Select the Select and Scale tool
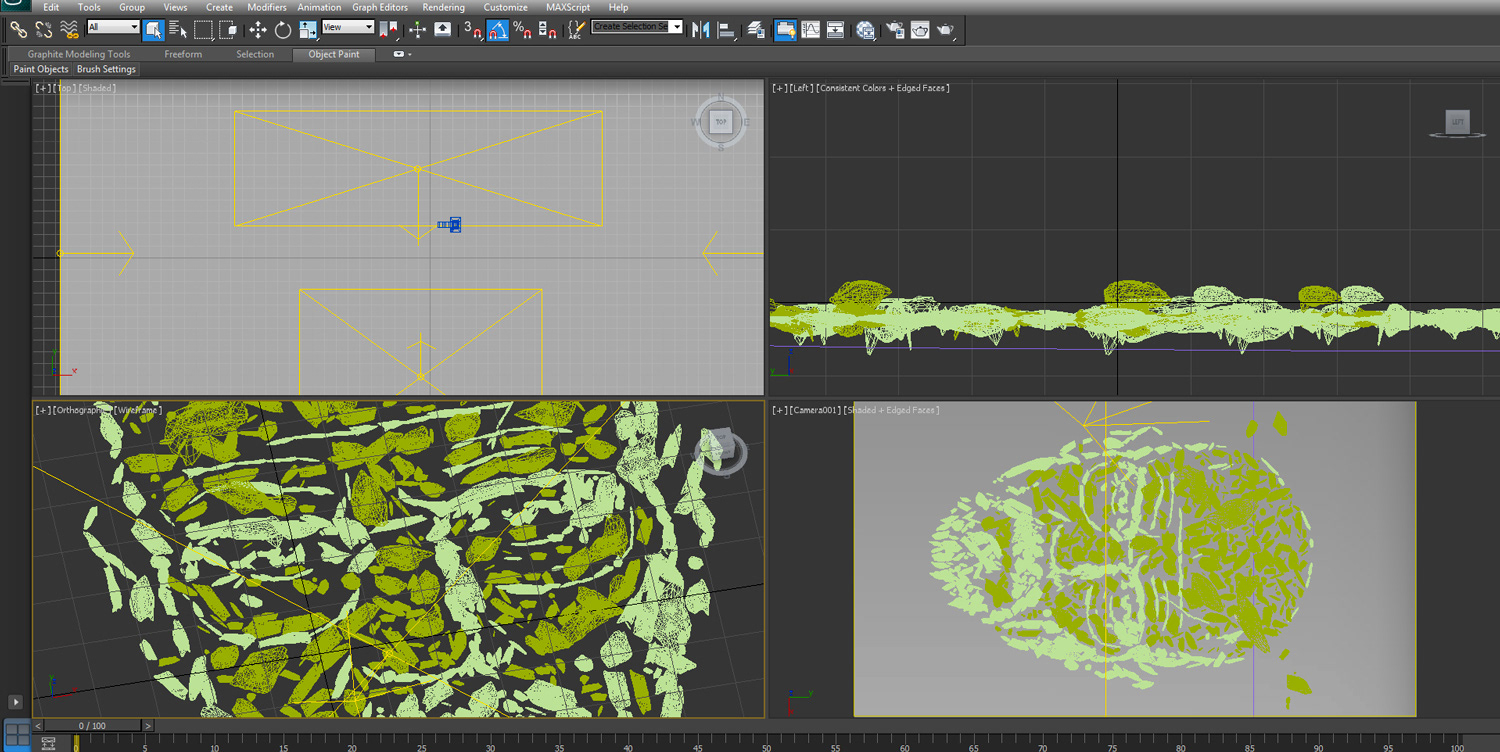Screen dimensions: 1500x752 point(308,30)
